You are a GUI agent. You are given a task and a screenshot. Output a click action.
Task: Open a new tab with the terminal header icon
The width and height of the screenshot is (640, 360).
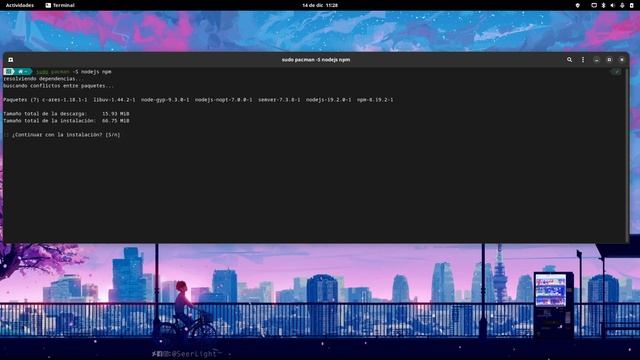[x=11, y=60]
